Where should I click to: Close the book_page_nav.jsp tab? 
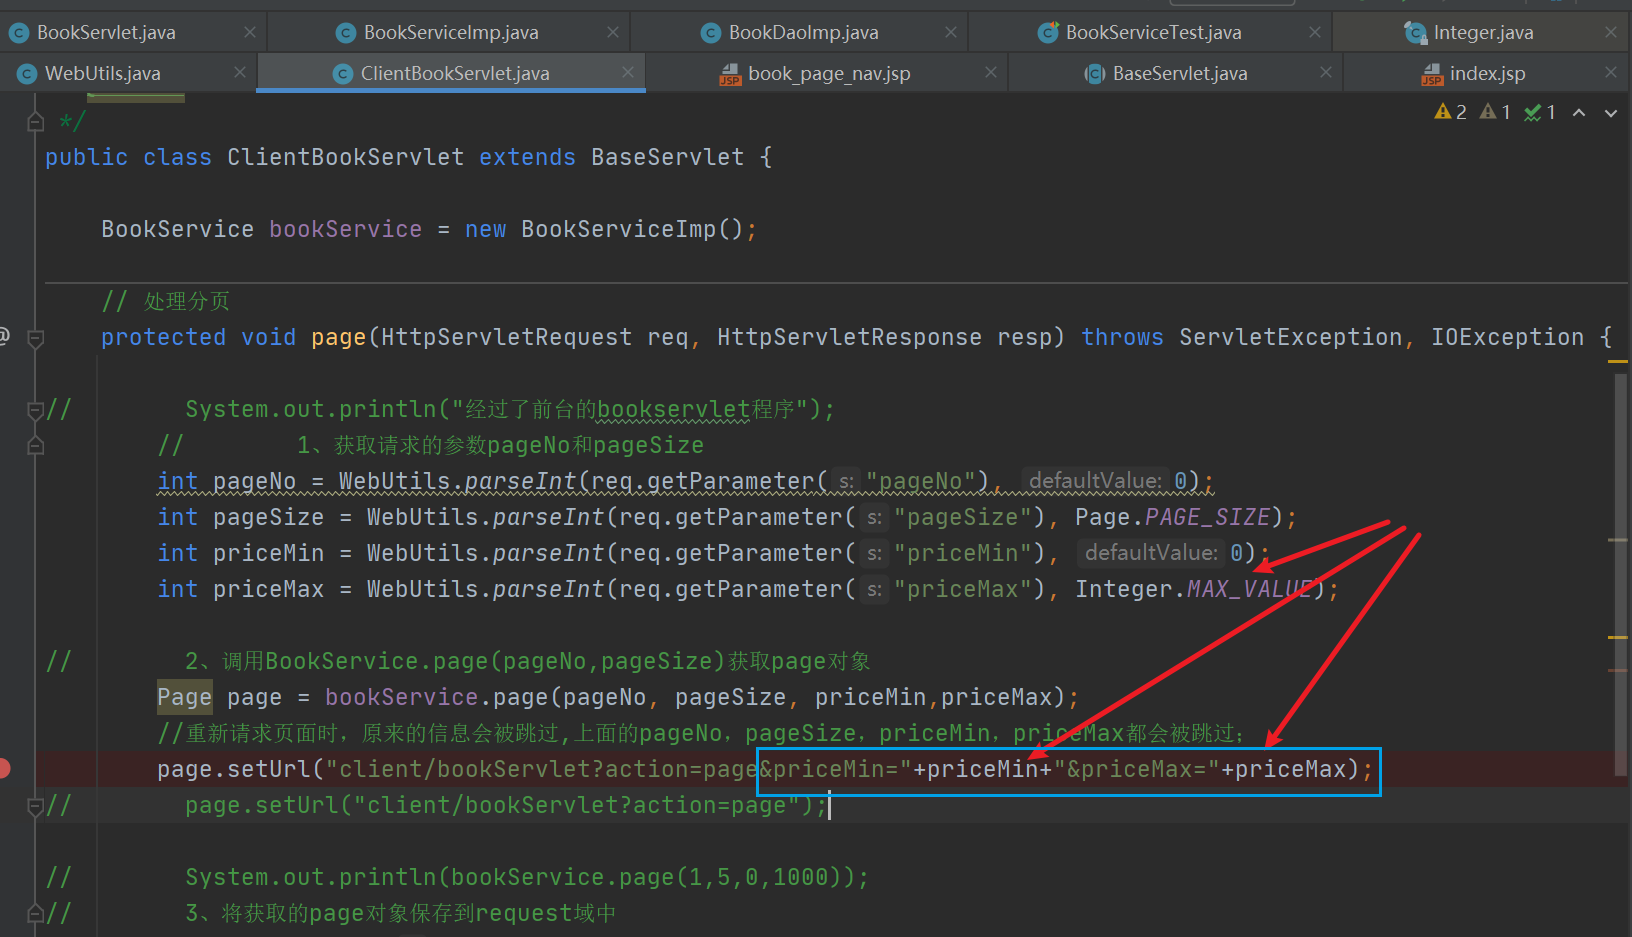coord(991,72)
